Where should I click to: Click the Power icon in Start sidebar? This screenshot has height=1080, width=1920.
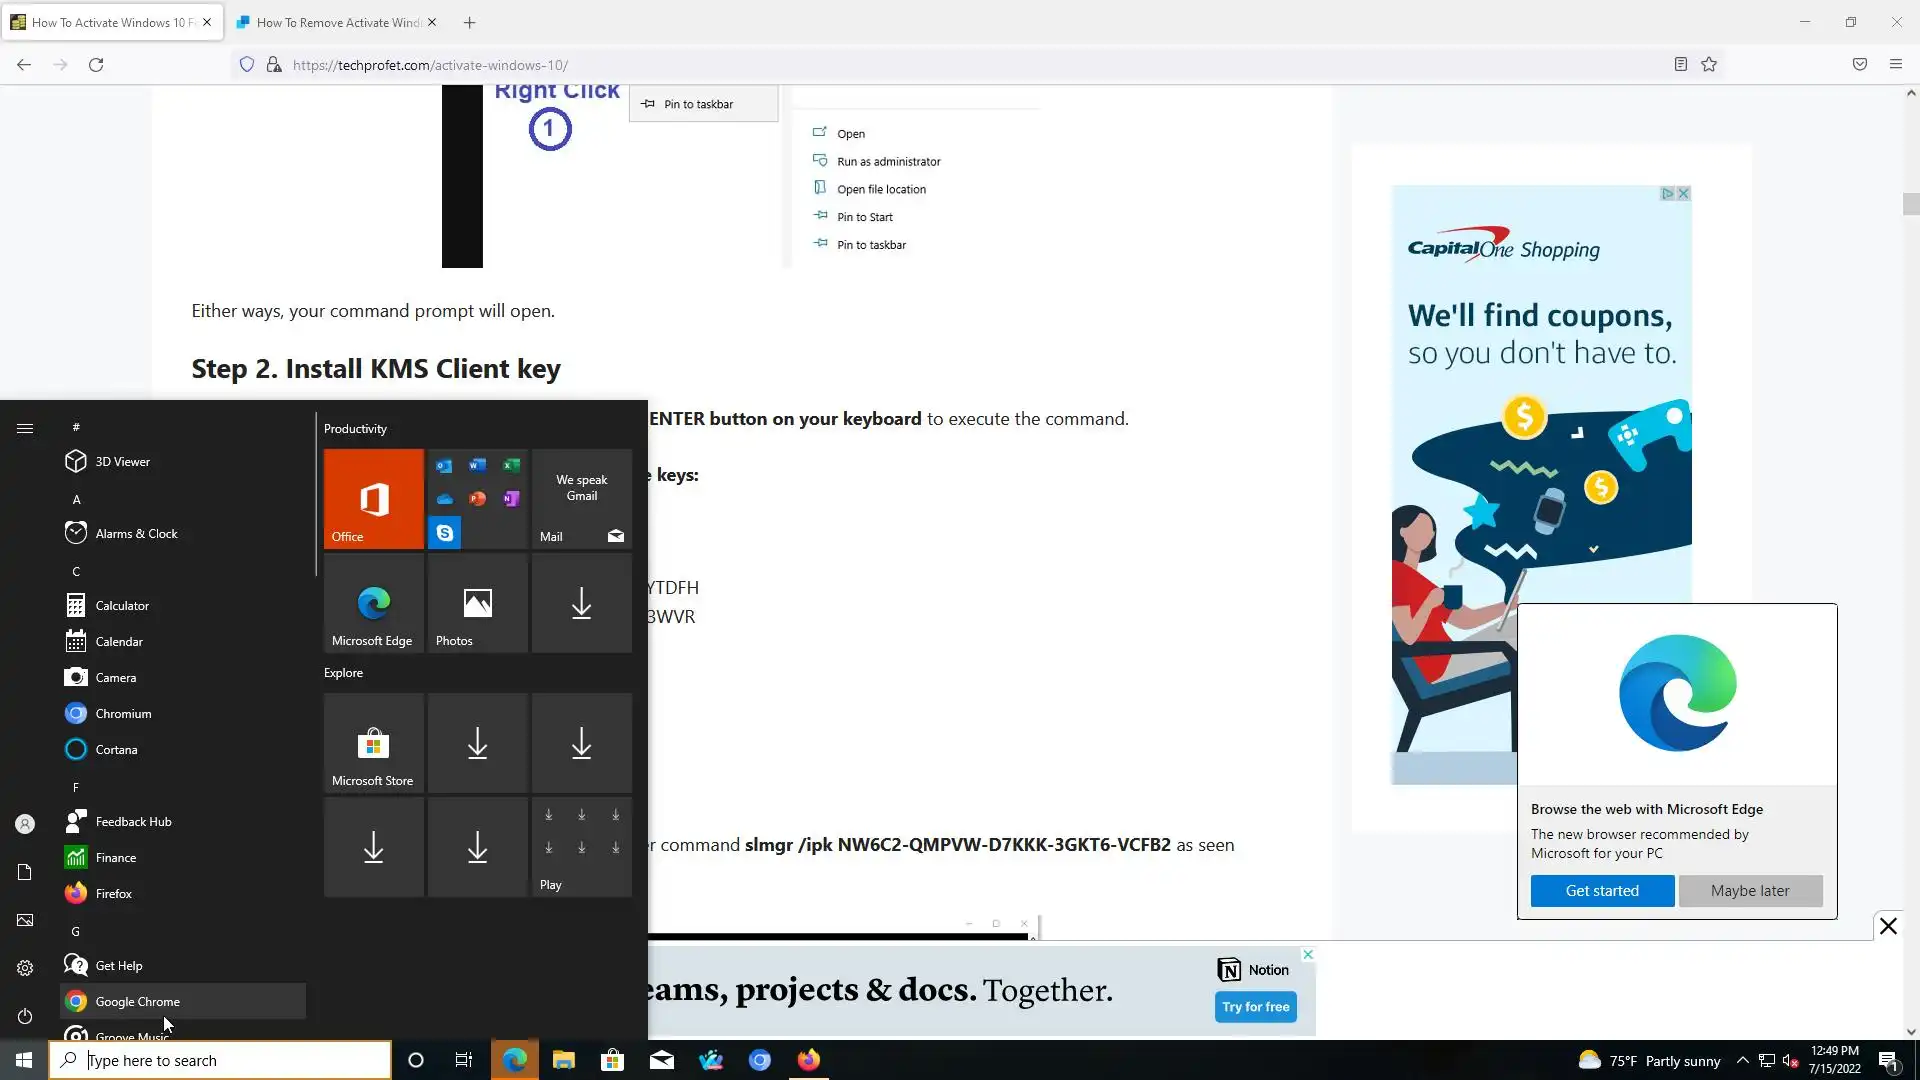click(x=25, y=1016)
